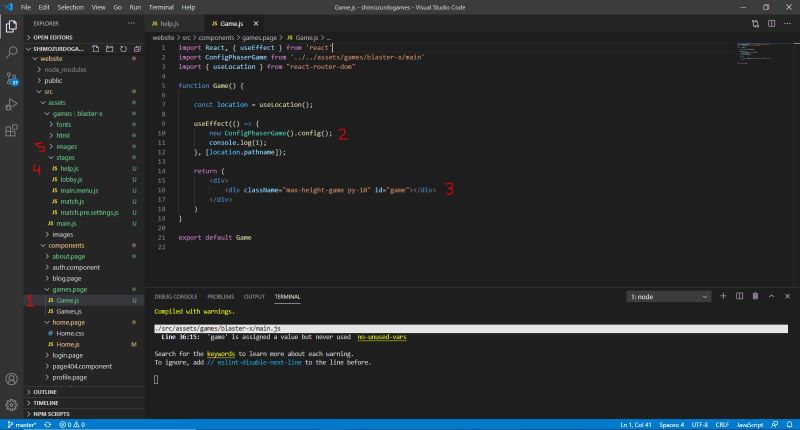Image resolution: width=800 pixels, height=430 pixels.
Task: Click the terminal input cursor area
Action: 156,380
